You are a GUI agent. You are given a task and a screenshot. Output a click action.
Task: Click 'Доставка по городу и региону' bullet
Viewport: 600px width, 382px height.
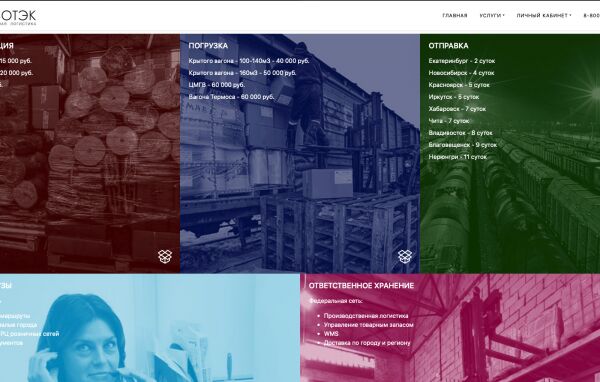[x=367, y=343]
